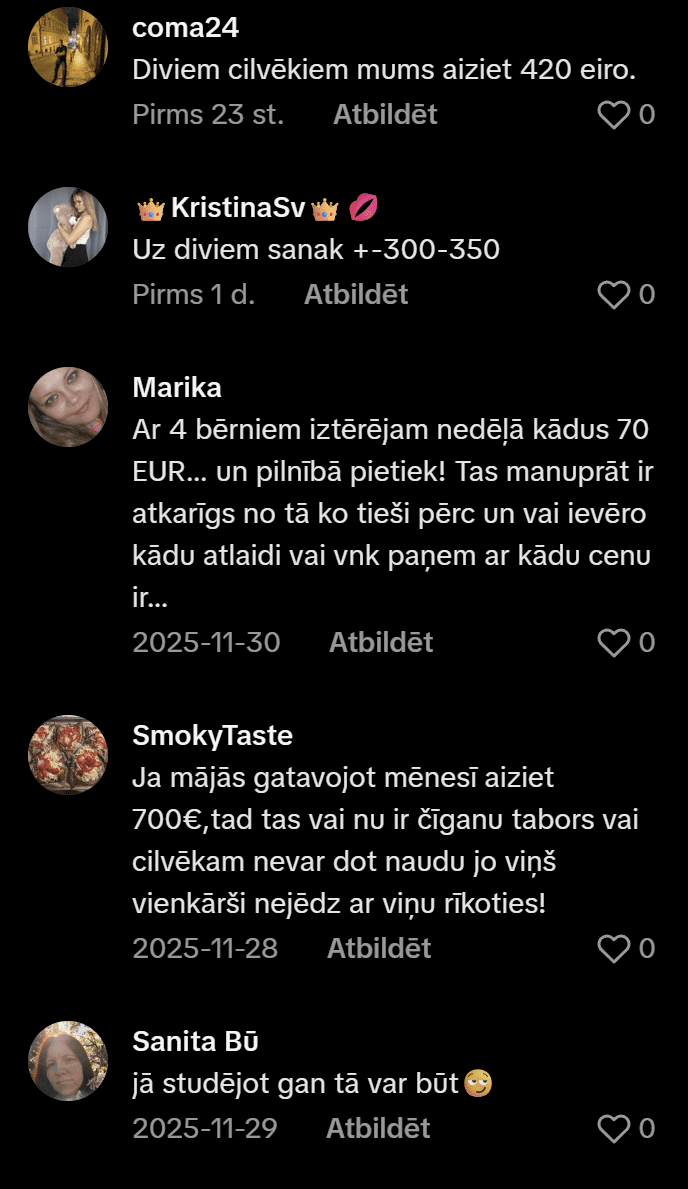
Task: Reply to Sanita Bū's comment
Action: pyautogui.click(x=378, y=1129)
